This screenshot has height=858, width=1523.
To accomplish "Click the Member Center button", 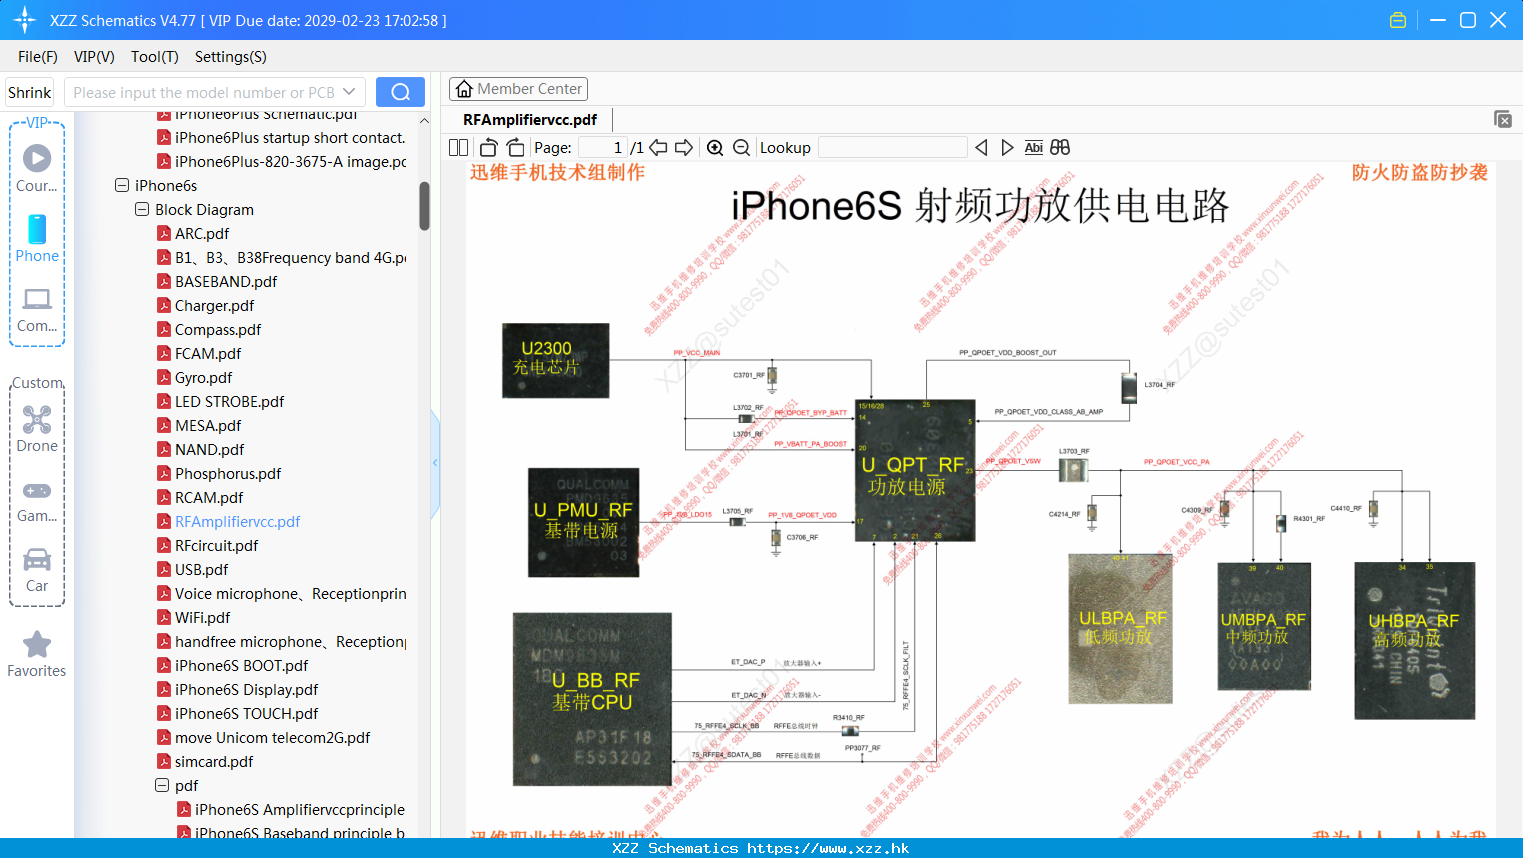I will click(x=518, y=89).
